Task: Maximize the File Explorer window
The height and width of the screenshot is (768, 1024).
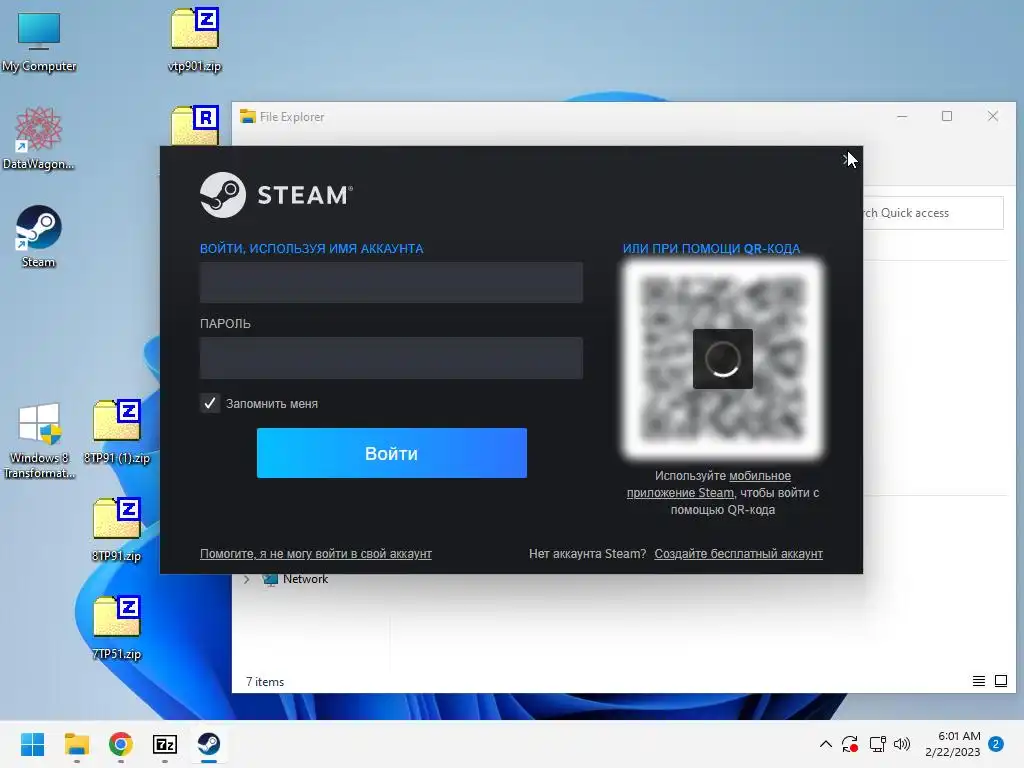Action: point(947,116)
